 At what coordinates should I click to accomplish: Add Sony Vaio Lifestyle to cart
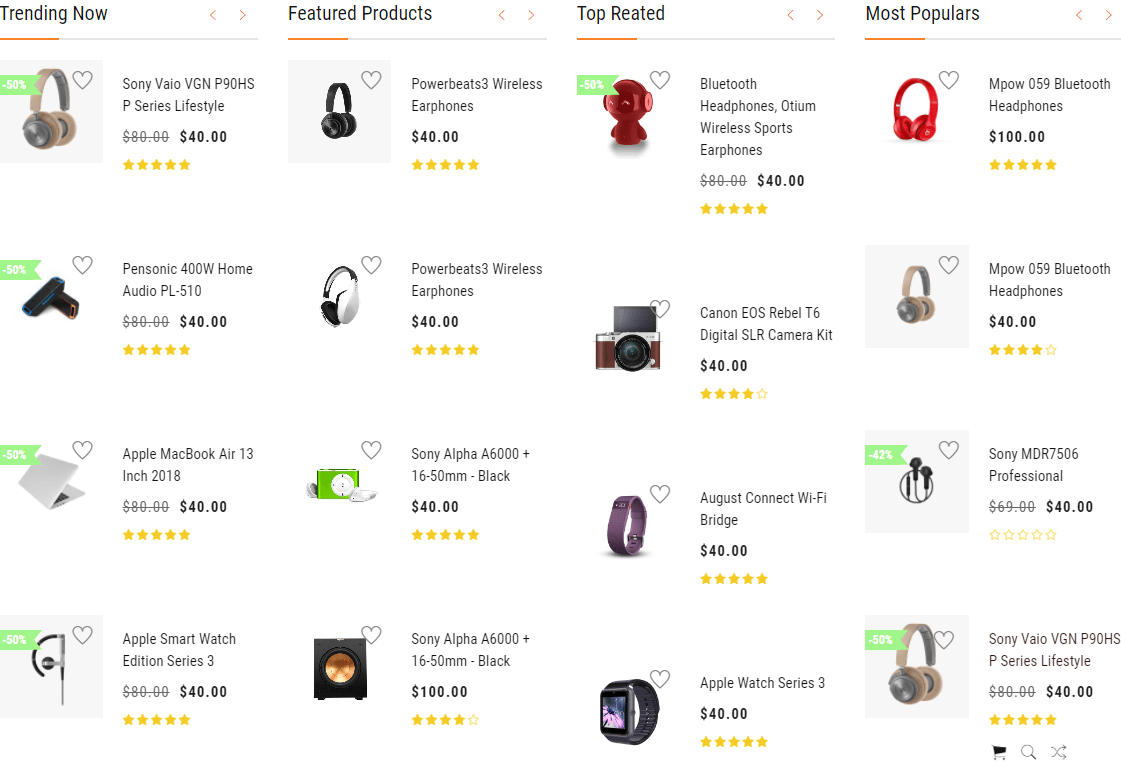coord(998,752)
